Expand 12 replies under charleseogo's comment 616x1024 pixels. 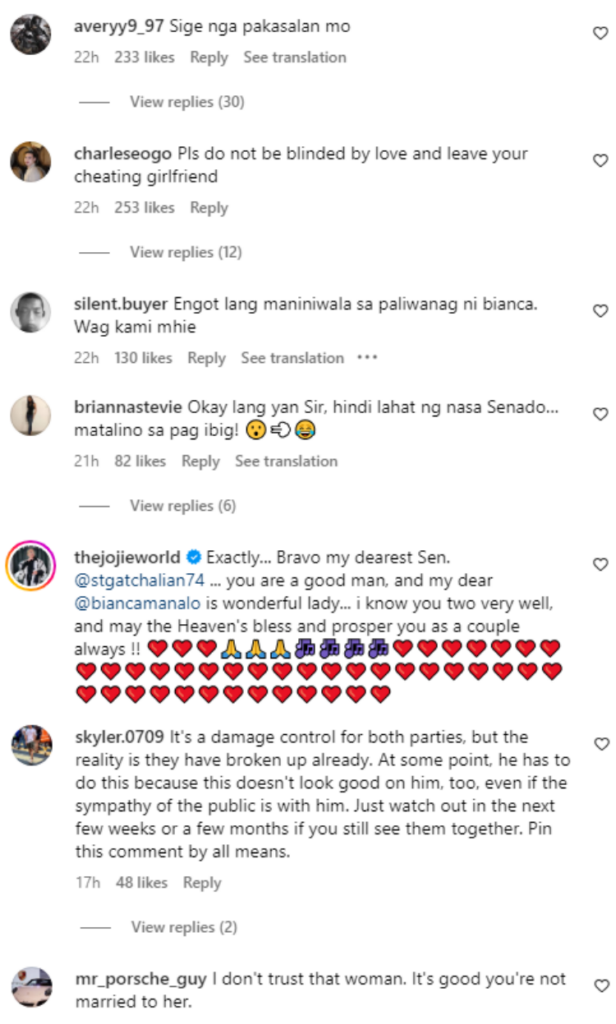coord(185,252)
